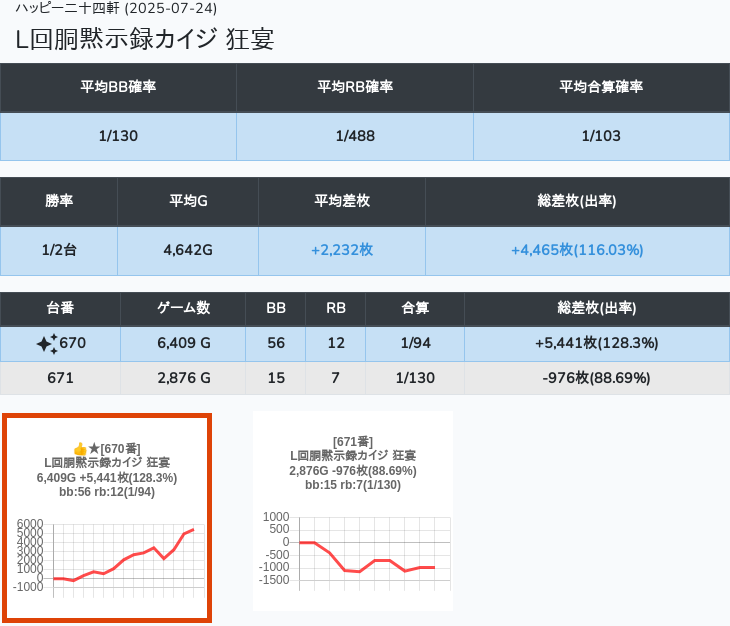Screen dimensions: 730x626
Task: Click the 平均RB確率 column header
Action: pyautogui.click(x=355, y=87)
